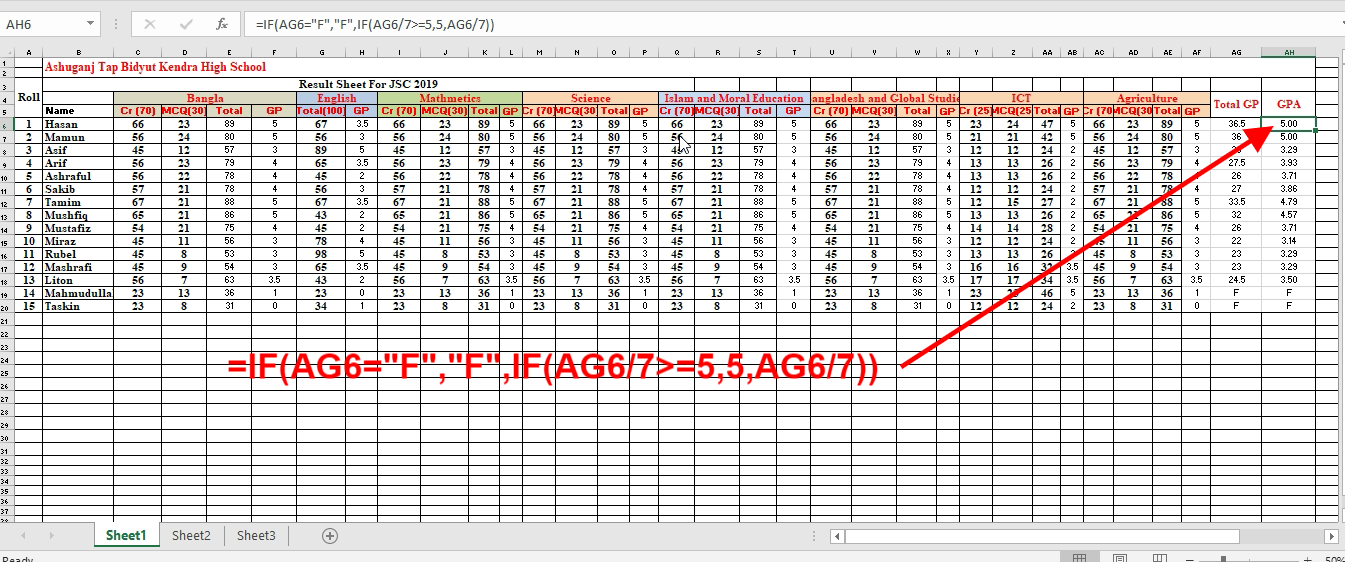Click the 'Mathmetics' subject header

(x=450, y=98)
